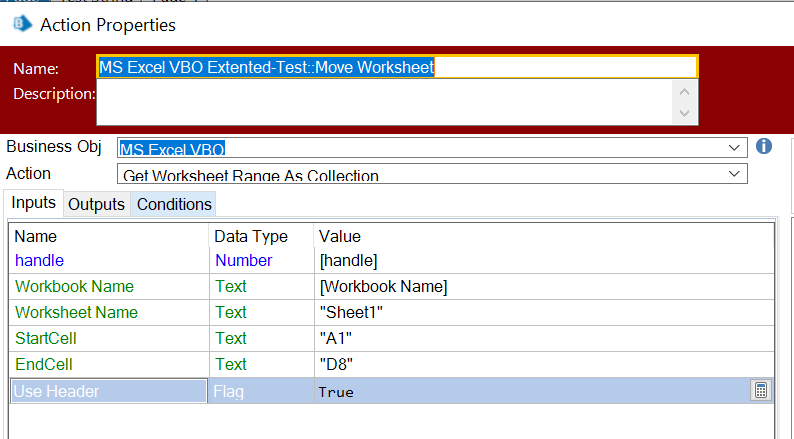Viewport: 794px width, 439px height.
Task: Click Text data type in EndCell row
Action: [262, 365]
